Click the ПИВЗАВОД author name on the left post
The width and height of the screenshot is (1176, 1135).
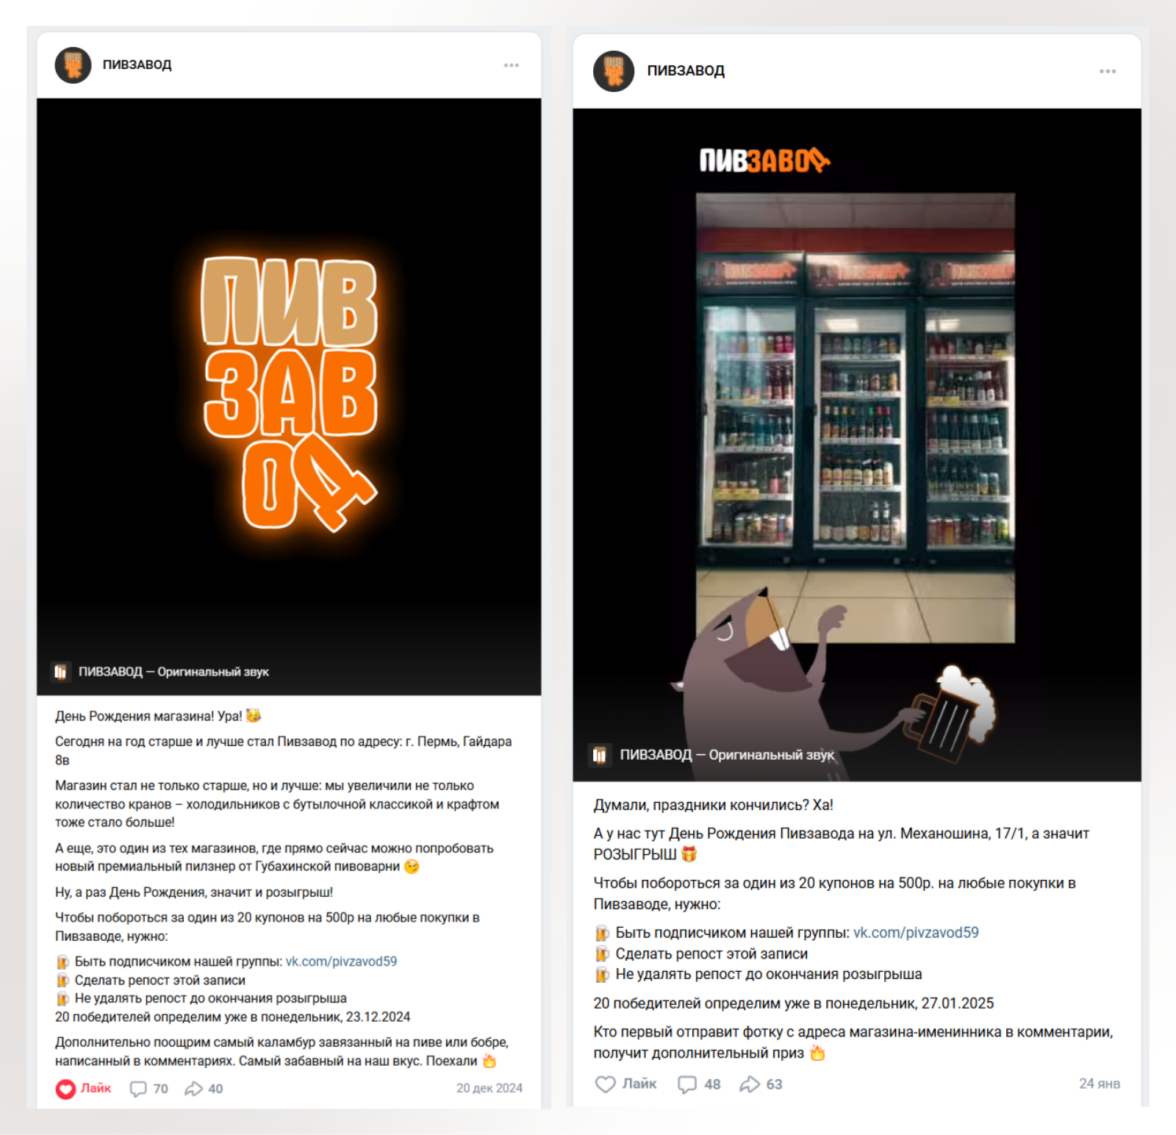[137, 65]
